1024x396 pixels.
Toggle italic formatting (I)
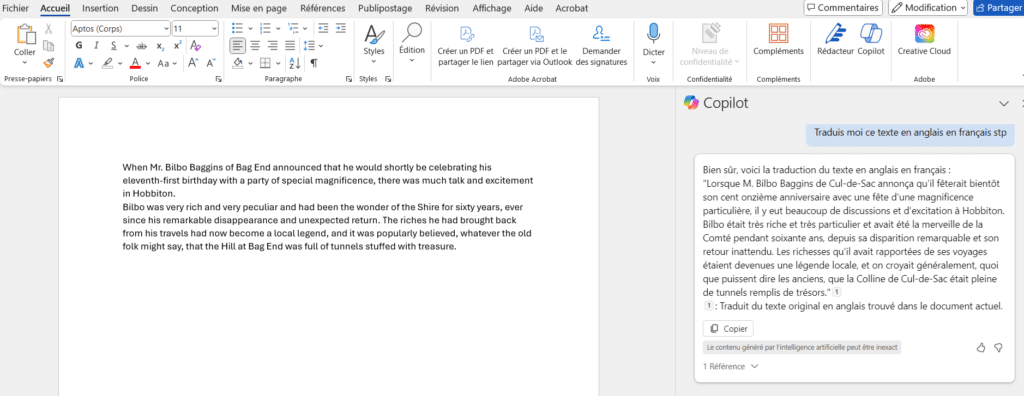[x=96, y=46]
